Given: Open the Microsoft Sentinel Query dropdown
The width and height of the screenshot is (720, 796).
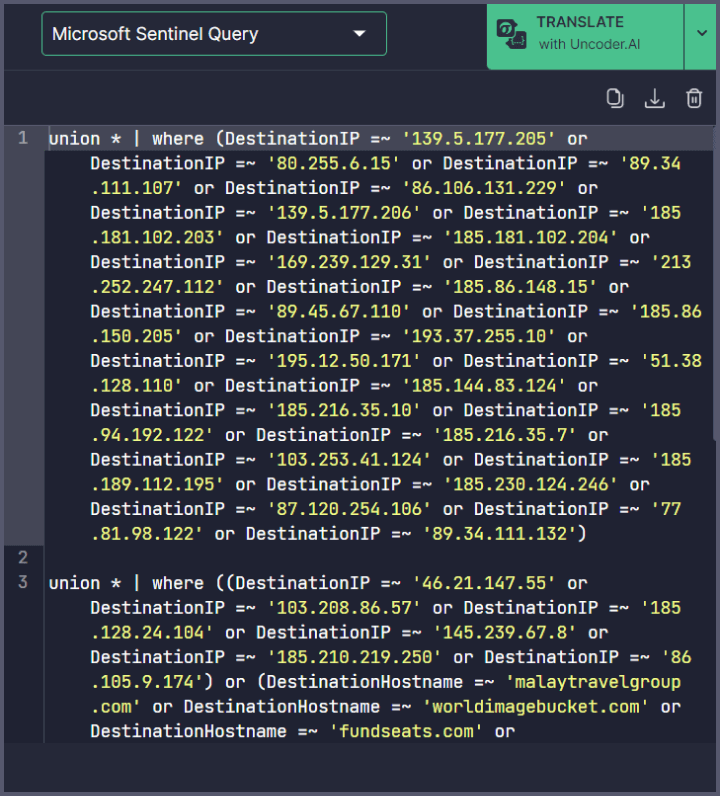Looking at the screenshot, I should [213, 34].
